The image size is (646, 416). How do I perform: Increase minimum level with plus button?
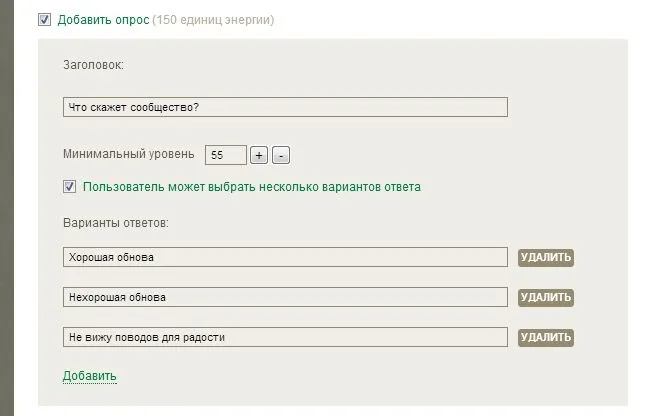click(258, 155)
